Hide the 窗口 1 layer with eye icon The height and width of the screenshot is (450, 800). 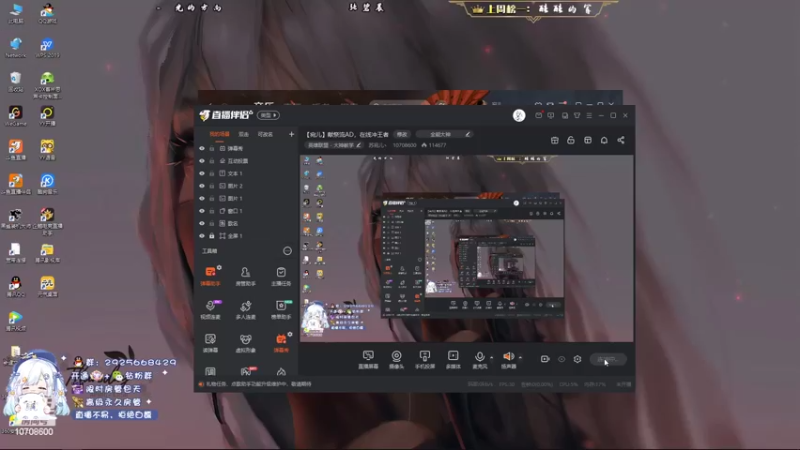click(202, 211)
